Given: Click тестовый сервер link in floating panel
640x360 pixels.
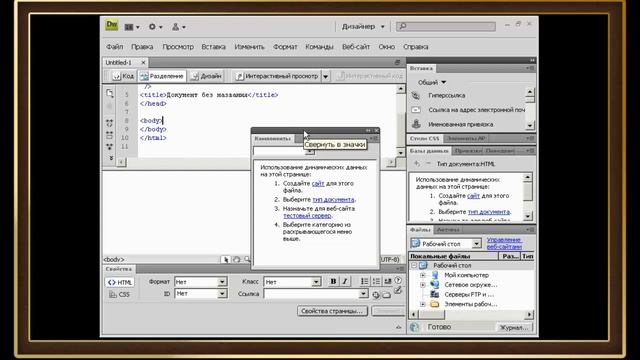Looking at the screenshot, I should 307,216.
